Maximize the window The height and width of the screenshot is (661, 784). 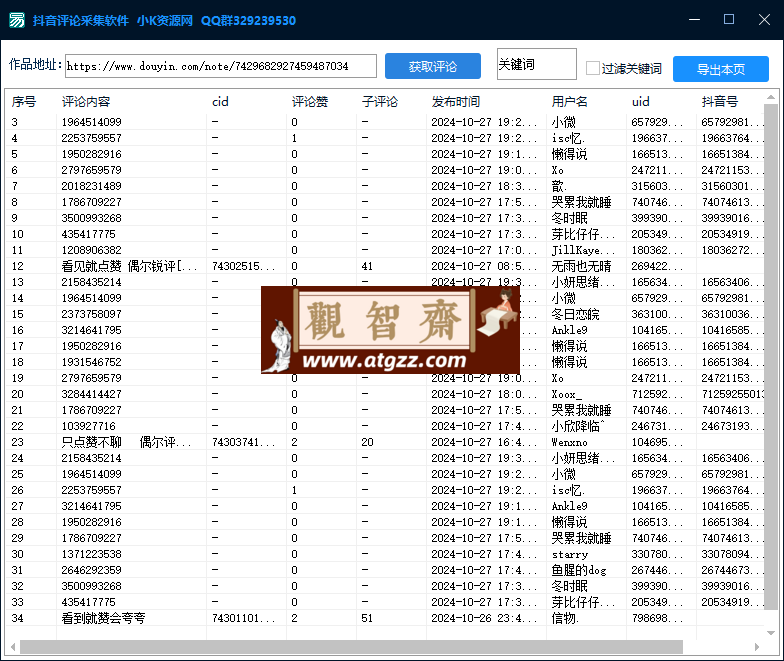(x=729, y=20)
